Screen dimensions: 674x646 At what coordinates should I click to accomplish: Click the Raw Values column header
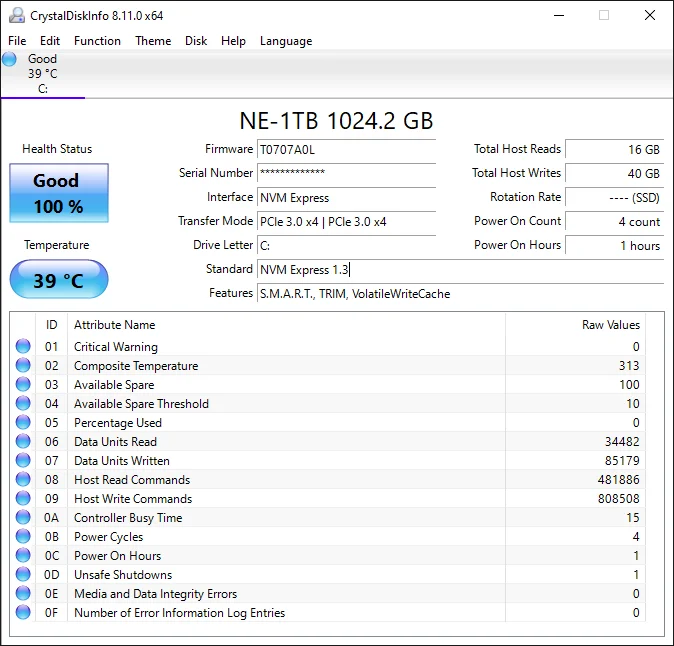pos(576,325)
